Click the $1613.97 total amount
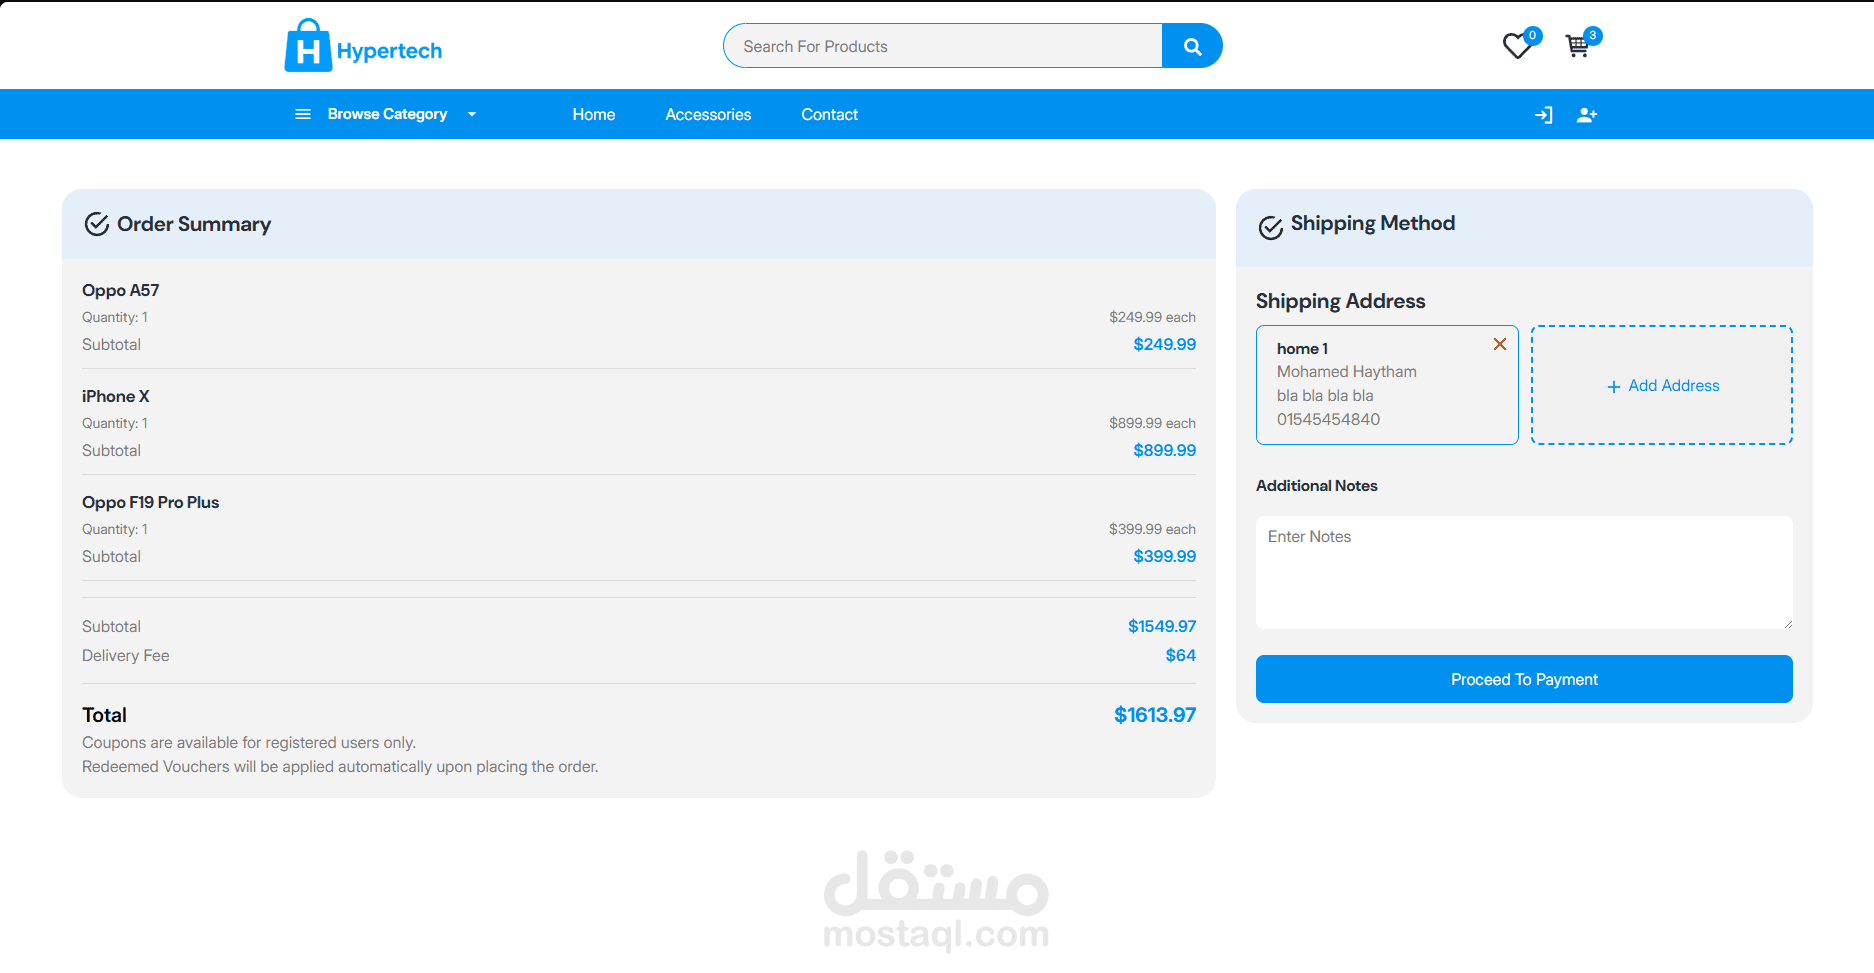Viewport: 1874px width, 973px height. tap(1155, 715)
